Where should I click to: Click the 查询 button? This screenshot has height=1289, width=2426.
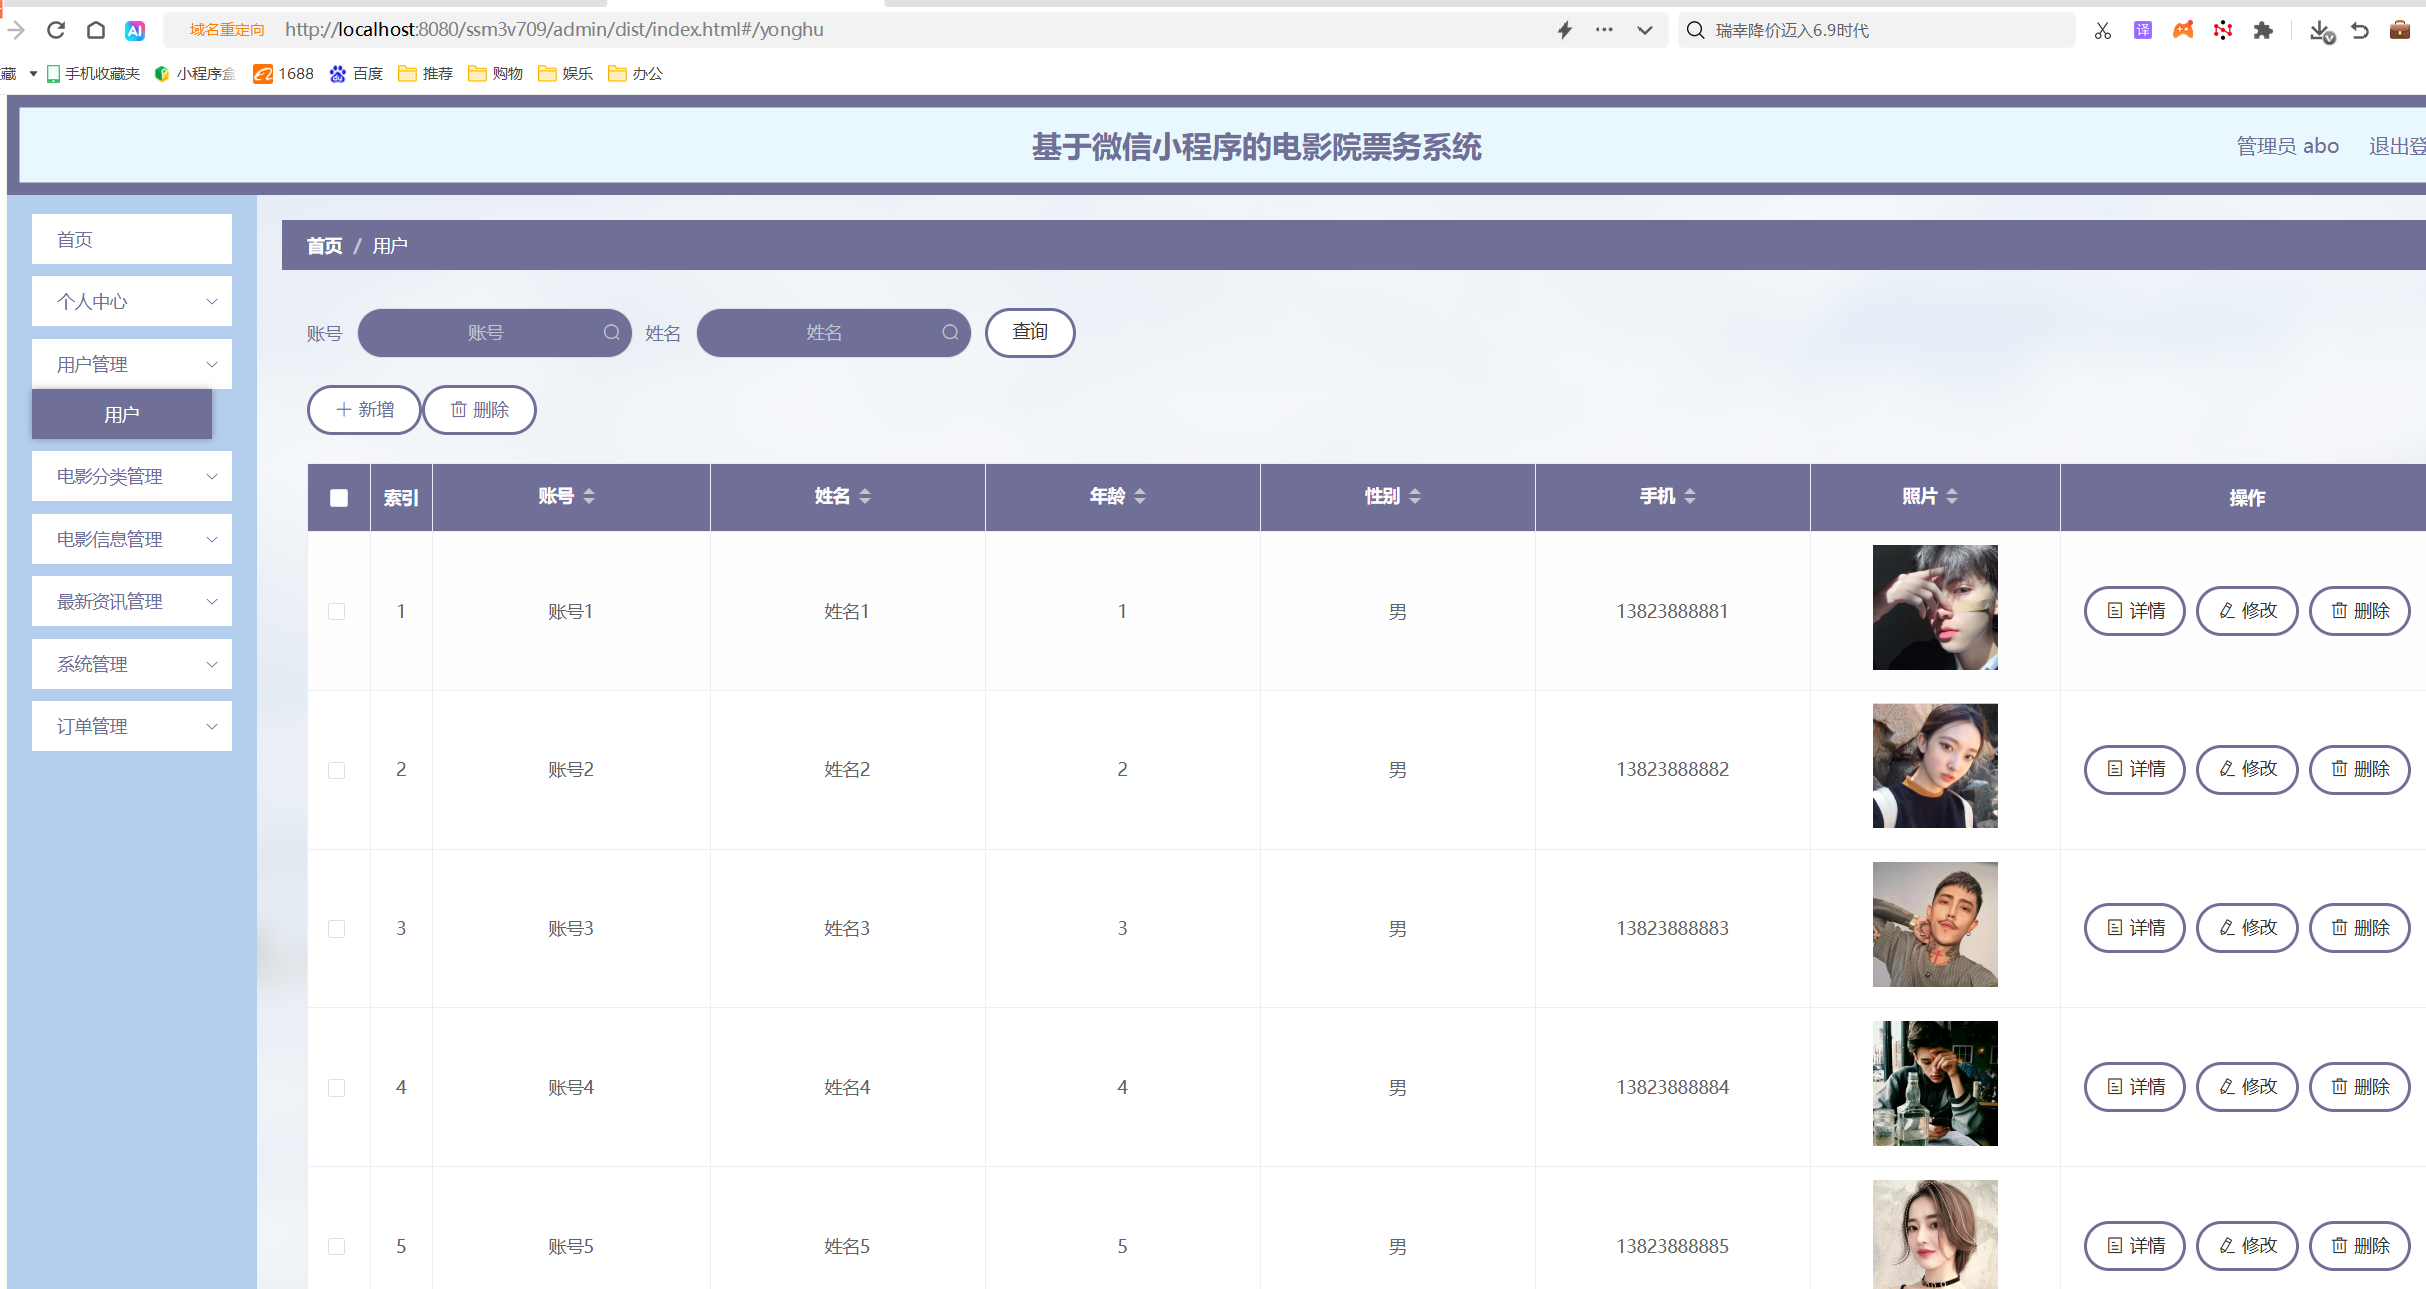[x=1030, y=332]
